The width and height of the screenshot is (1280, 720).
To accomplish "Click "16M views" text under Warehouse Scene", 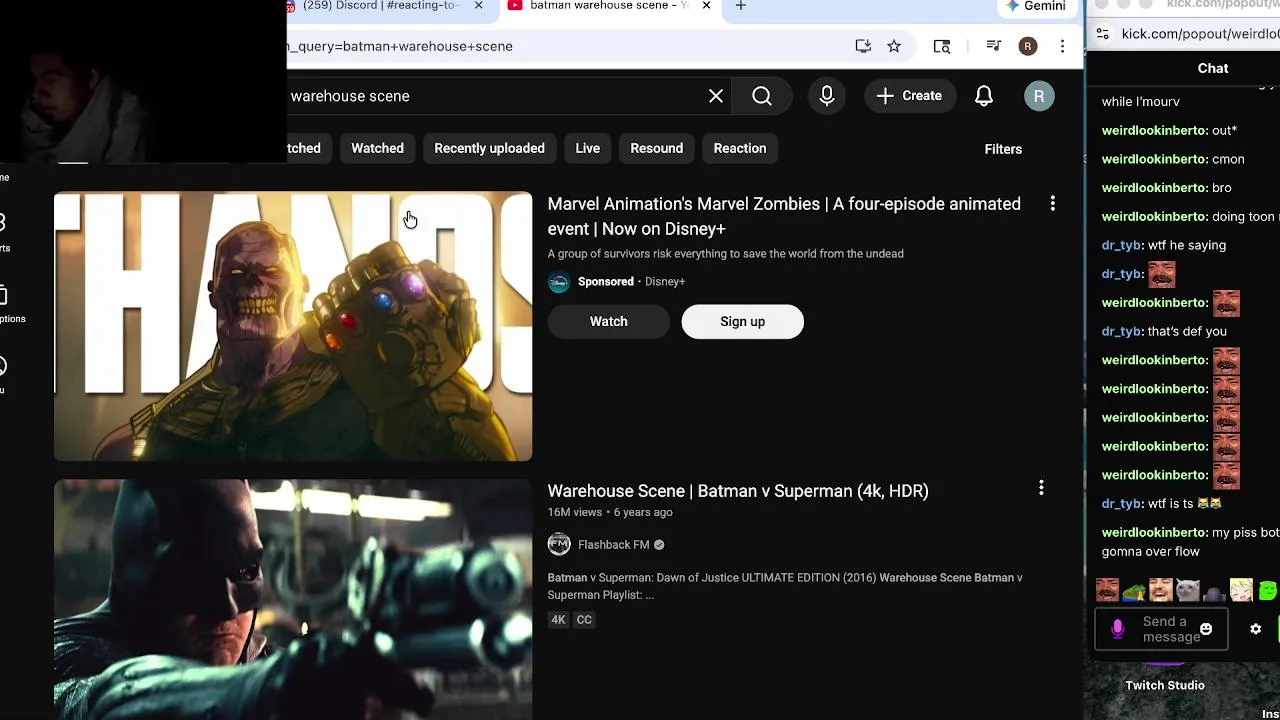I will tap(575, 512).
